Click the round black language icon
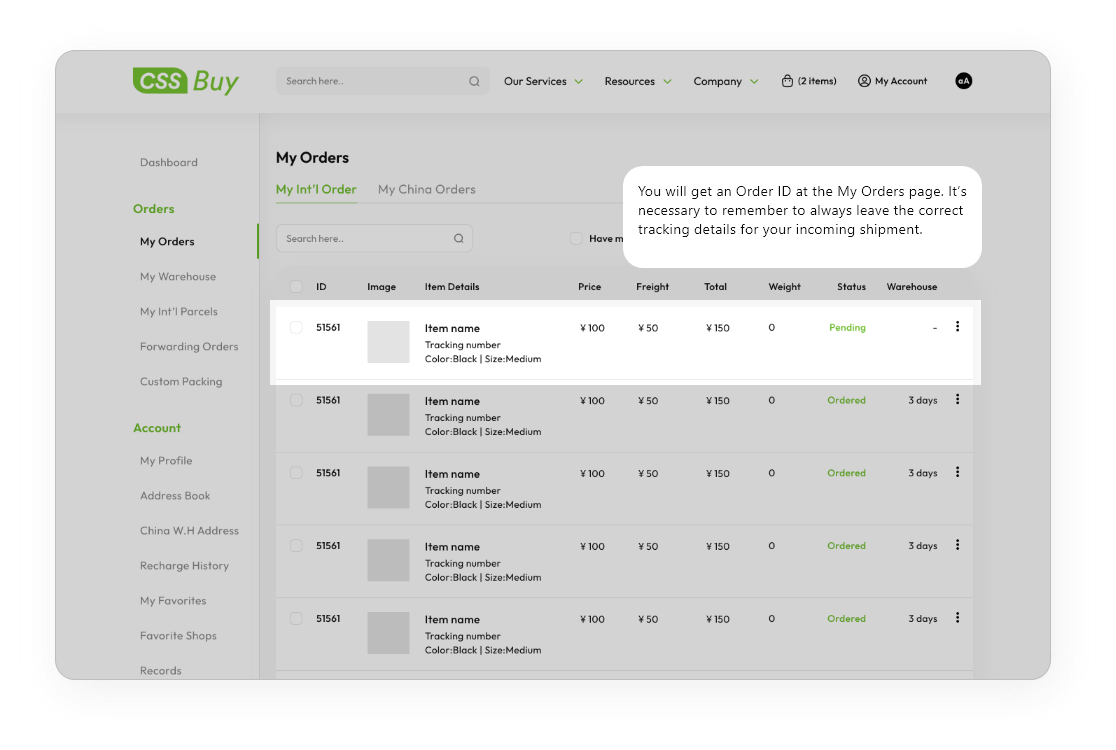 [x=963, y=81]
